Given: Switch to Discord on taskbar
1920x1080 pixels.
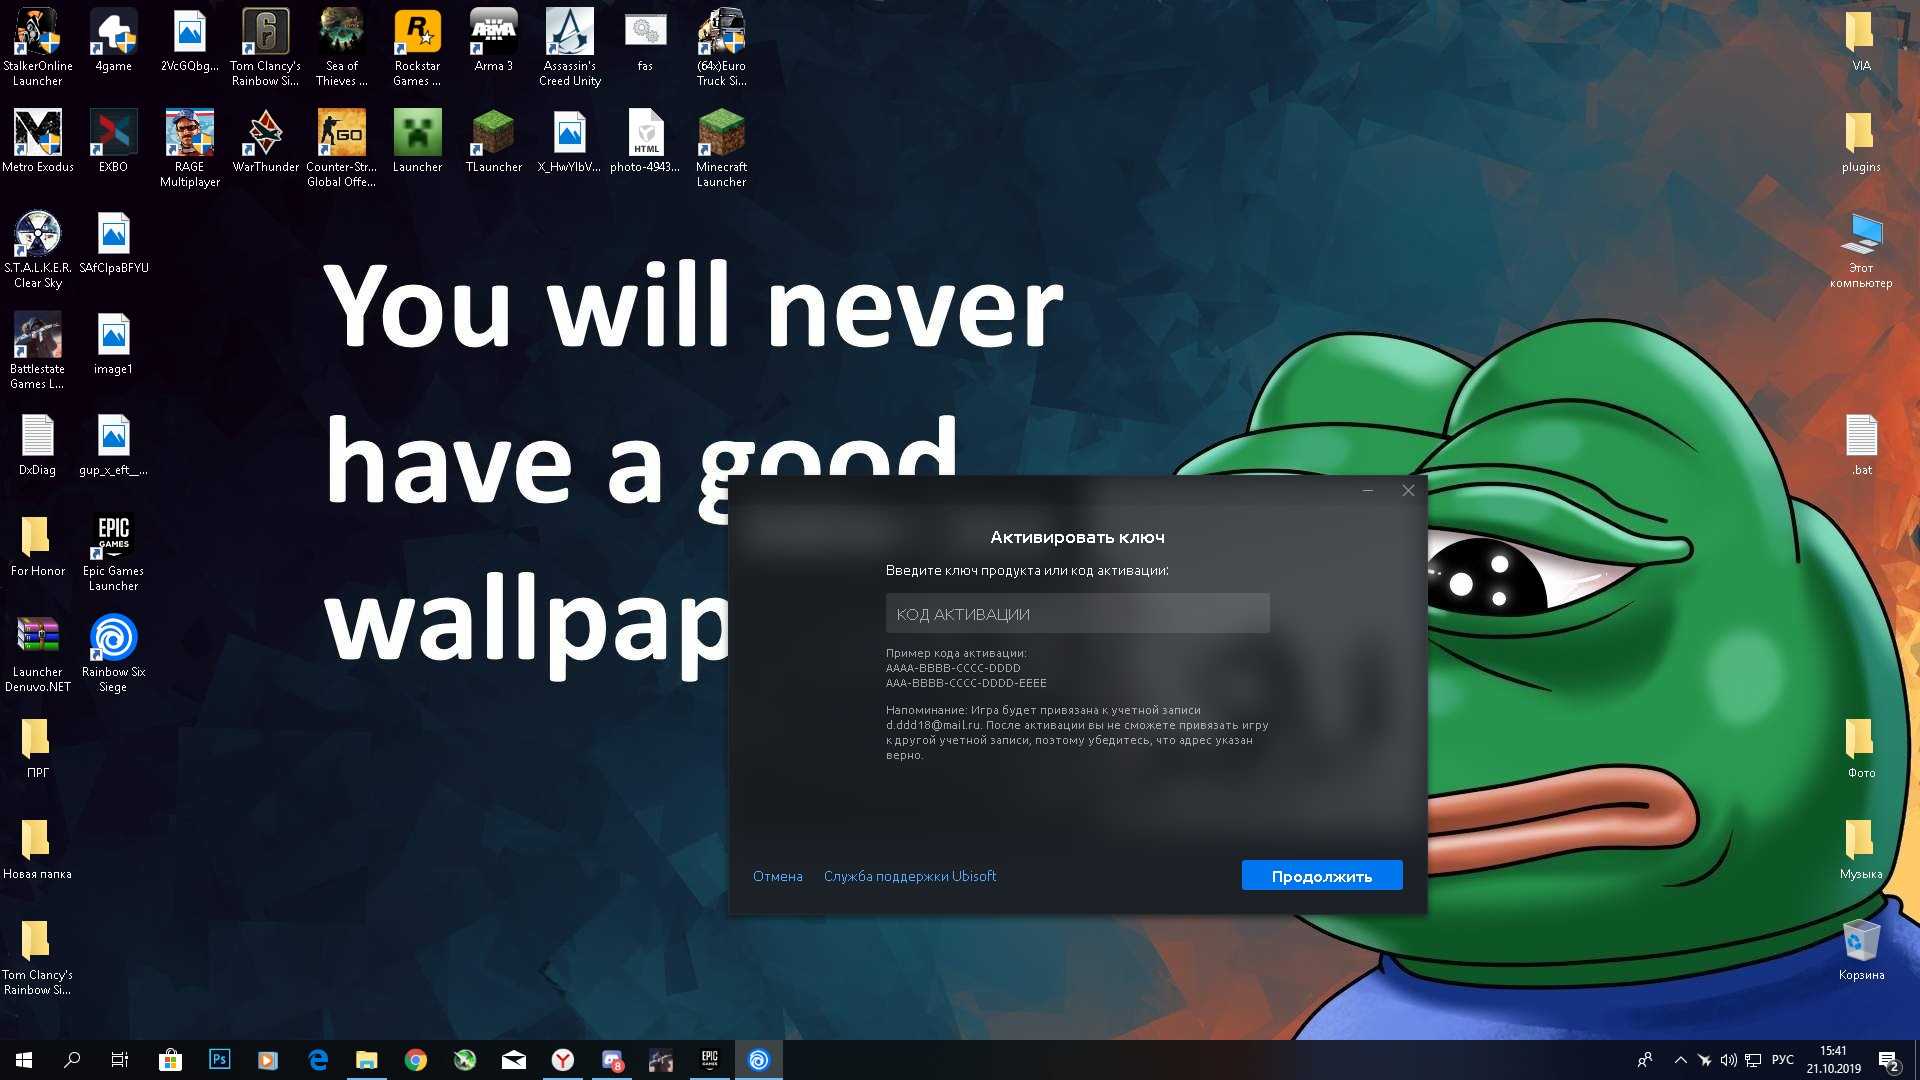Looking at the screenshot, I should tap(612, 1060).
